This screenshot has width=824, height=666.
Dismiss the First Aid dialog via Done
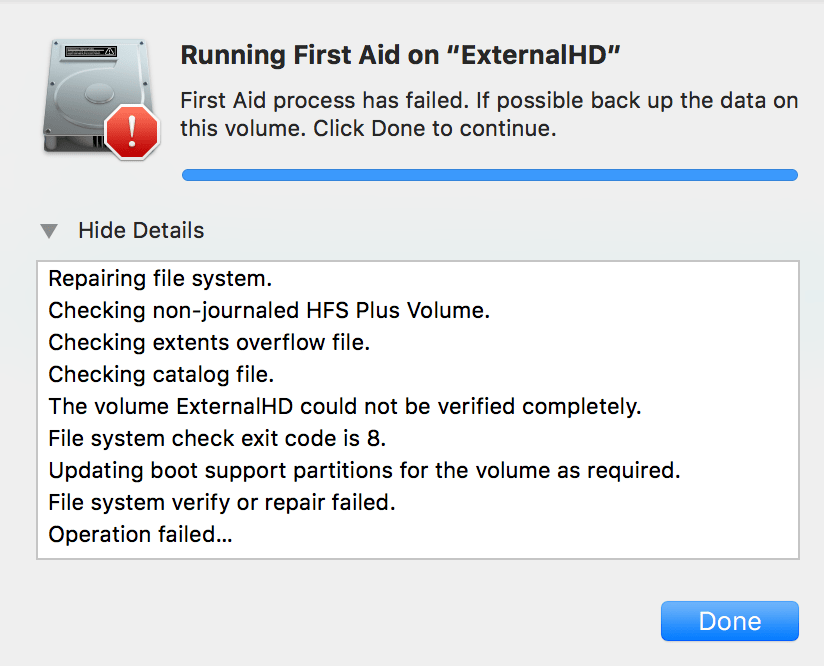[x=729, y=620]
